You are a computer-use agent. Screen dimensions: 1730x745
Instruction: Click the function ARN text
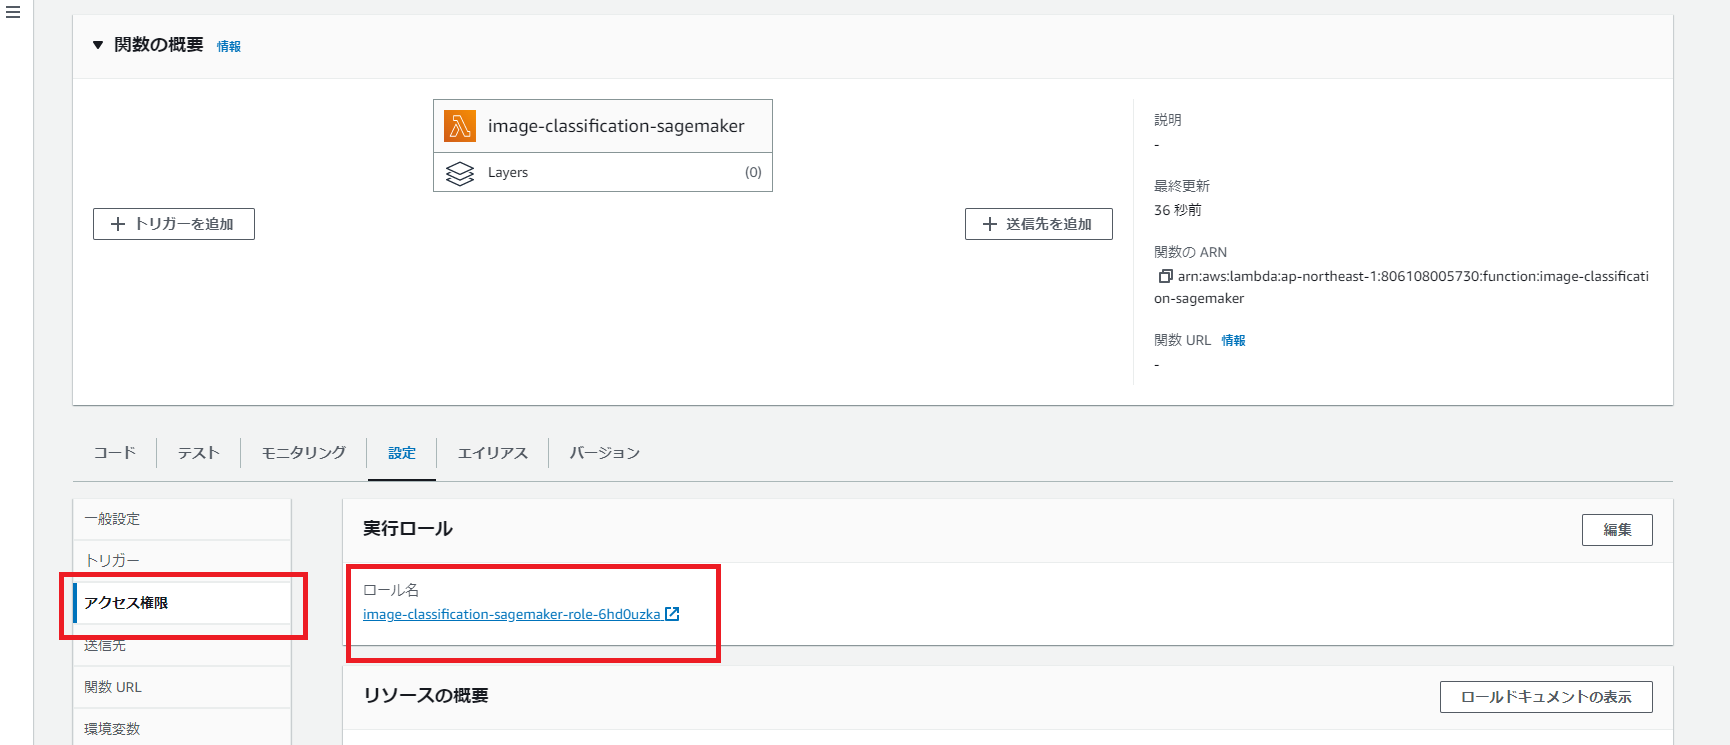coord(1402,287)
